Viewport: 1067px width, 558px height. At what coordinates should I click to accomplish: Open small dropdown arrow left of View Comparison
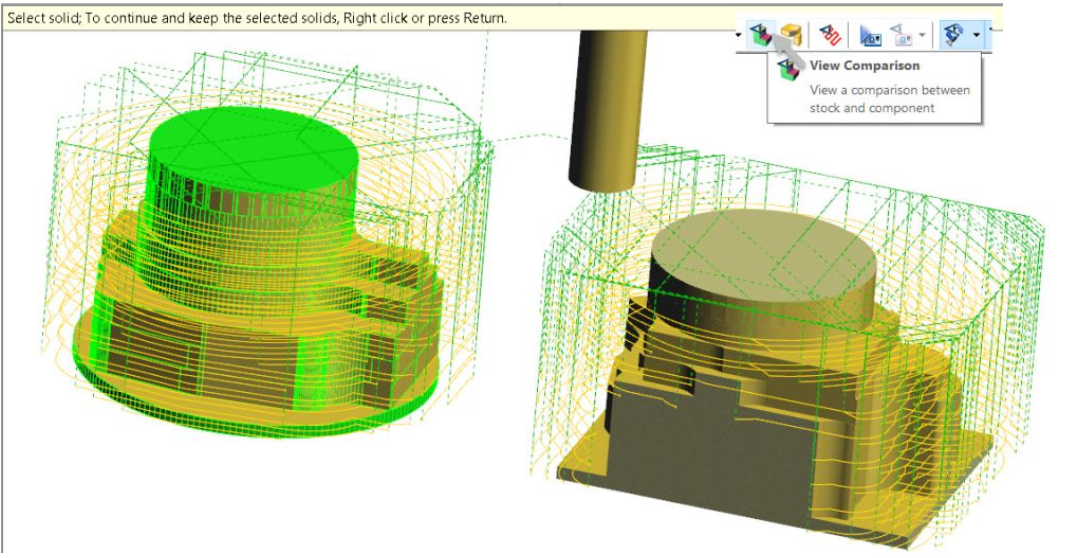click(738, 36)
